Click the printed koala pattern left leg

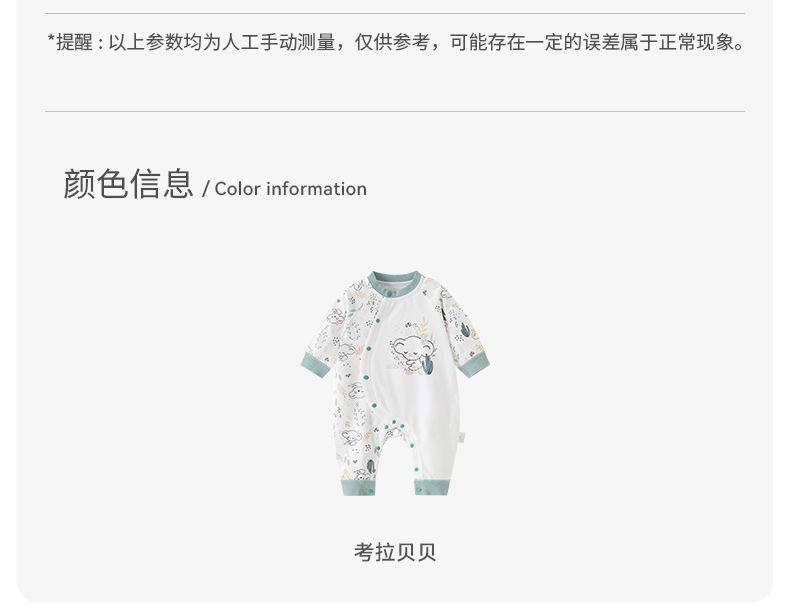click(357, 436)
